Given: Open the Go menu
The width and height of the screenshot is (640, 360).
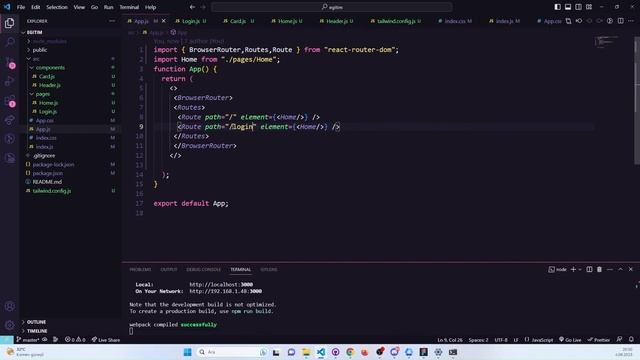Looking at the screenshot, I should [94, 7].
